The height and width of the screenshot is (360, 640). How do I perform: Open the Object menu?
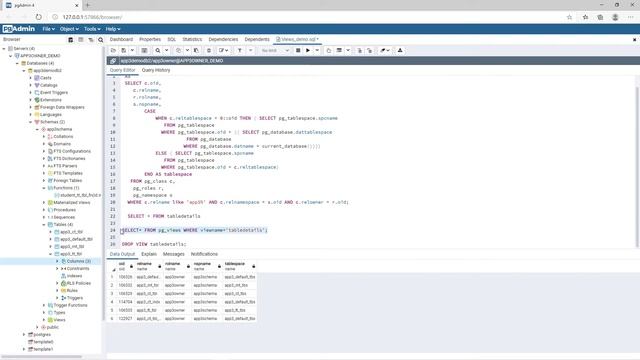click(x=69, y=29)
